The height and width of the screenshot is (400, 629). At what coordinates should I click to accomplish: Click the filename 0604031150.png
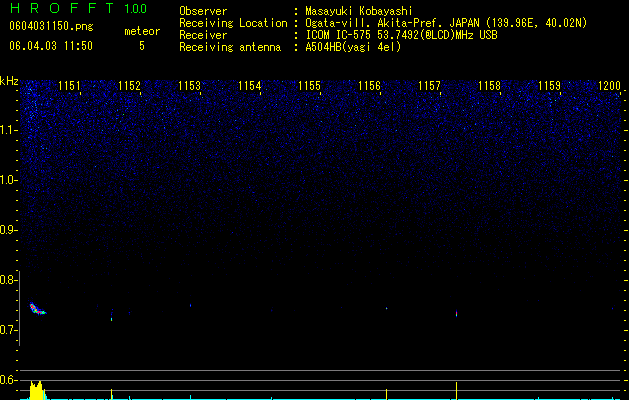point(51,27)
